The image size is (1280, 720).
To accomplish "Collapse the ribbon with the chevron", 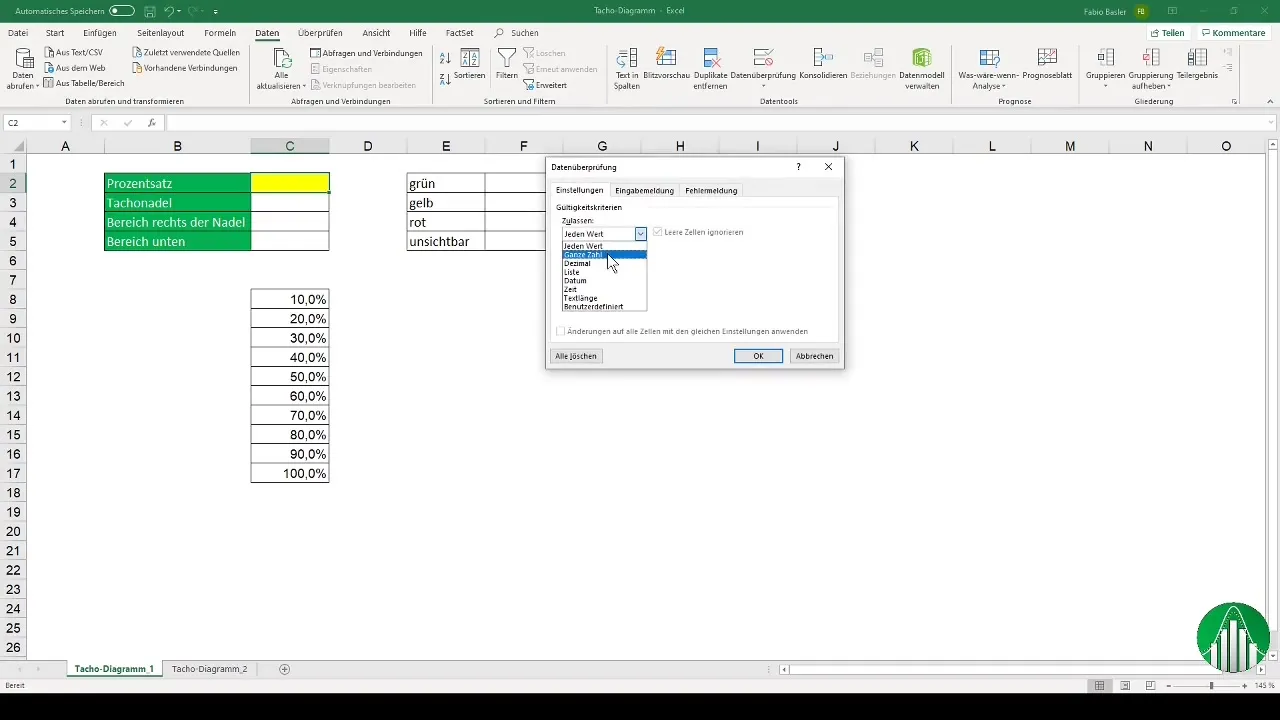I will click(x=1270, y=102).
